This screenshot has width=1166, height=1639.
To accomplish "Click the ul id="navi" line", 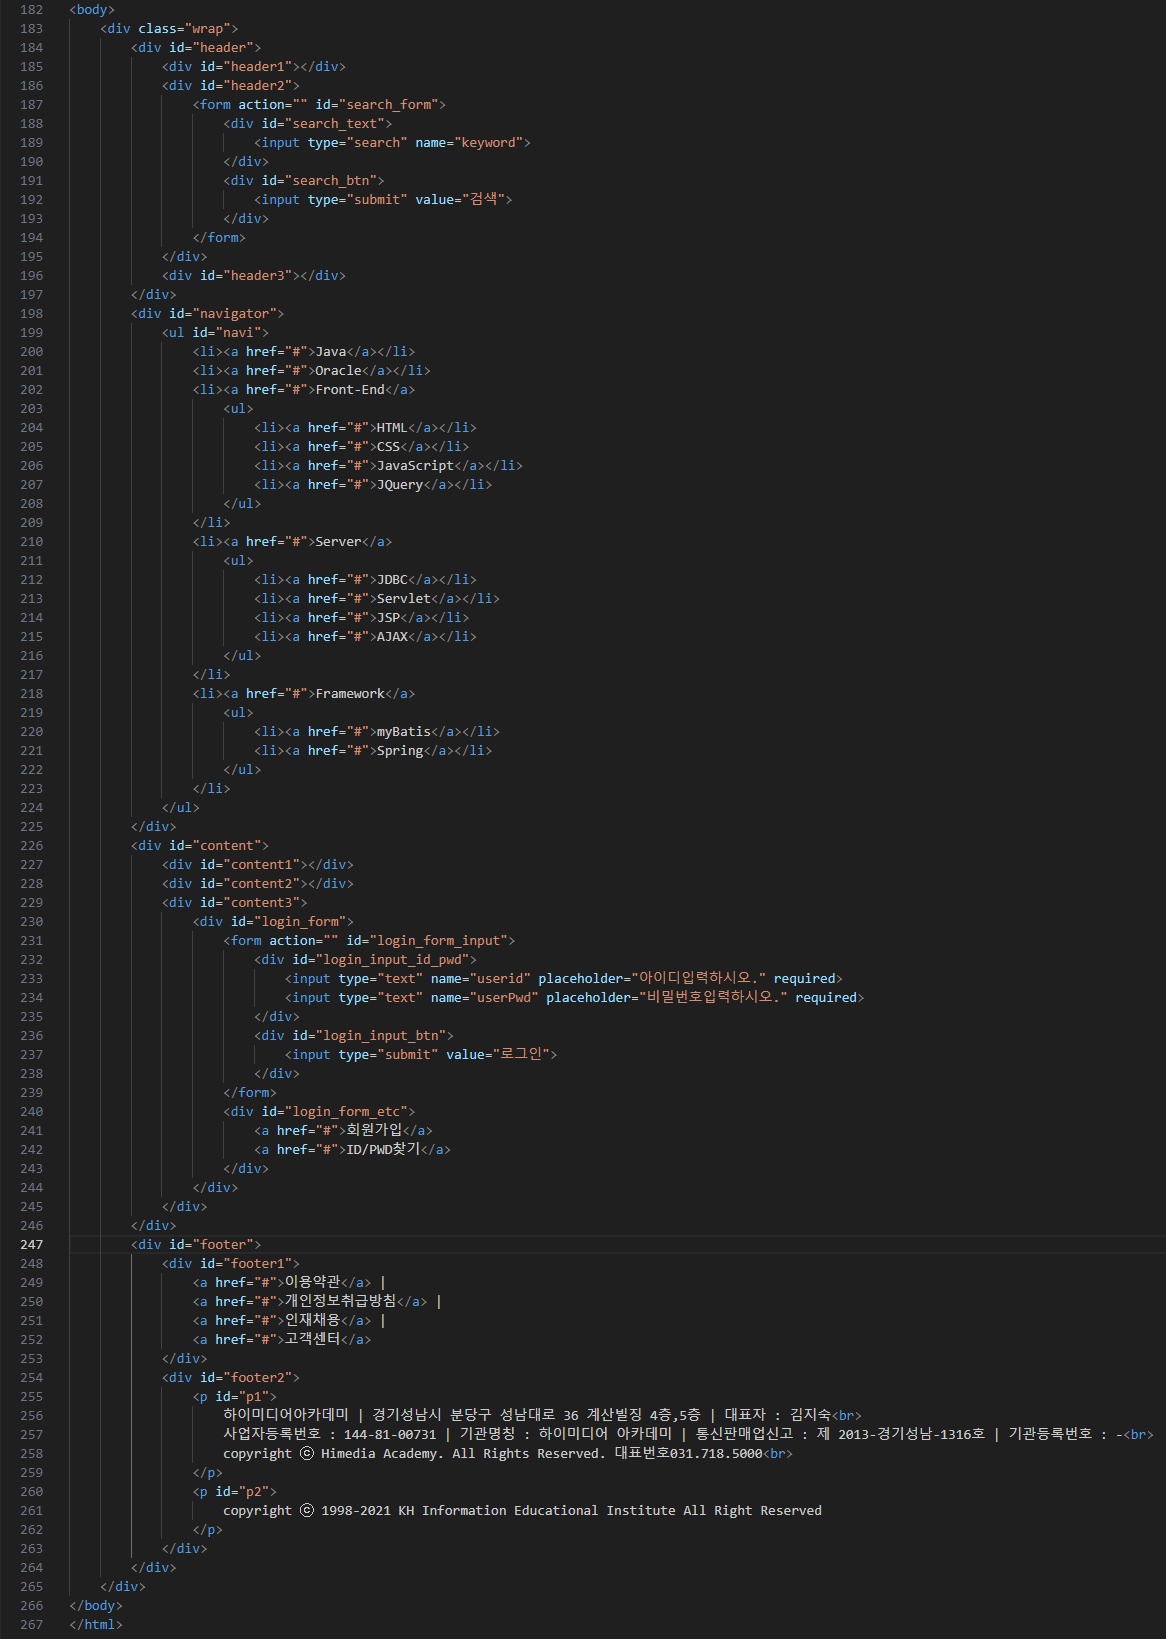I will (x=215, y=333).
